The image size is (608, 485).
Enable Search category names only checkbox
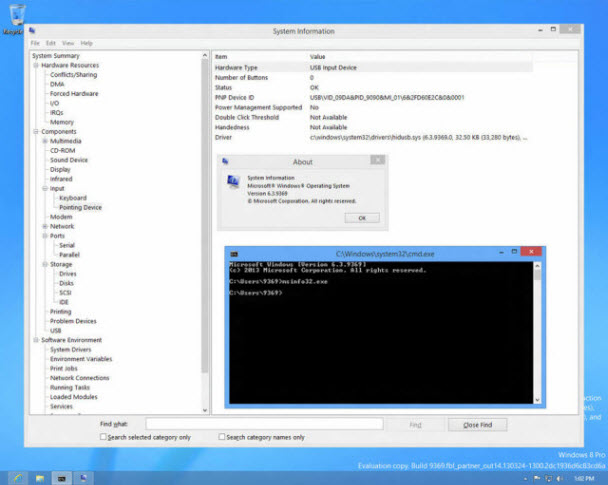tap(222, 437)
